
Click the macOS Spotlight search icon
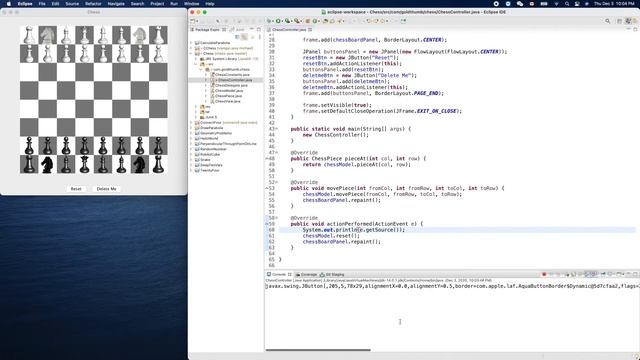pyautogui.click(x=567, y=4)
